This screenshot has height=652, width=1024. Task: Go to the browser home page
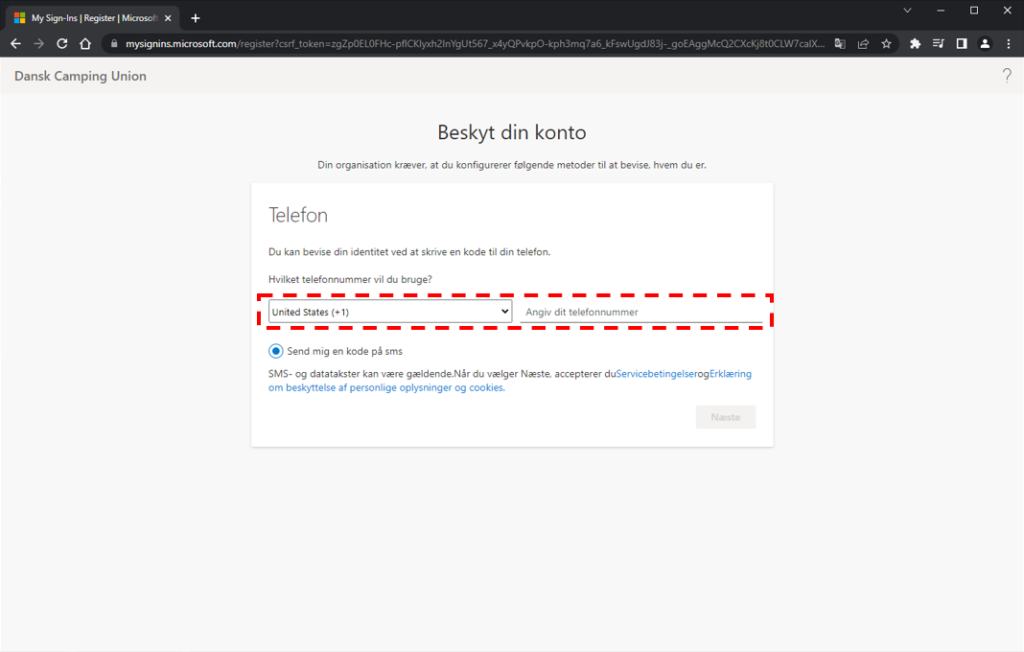click(86, 44)
